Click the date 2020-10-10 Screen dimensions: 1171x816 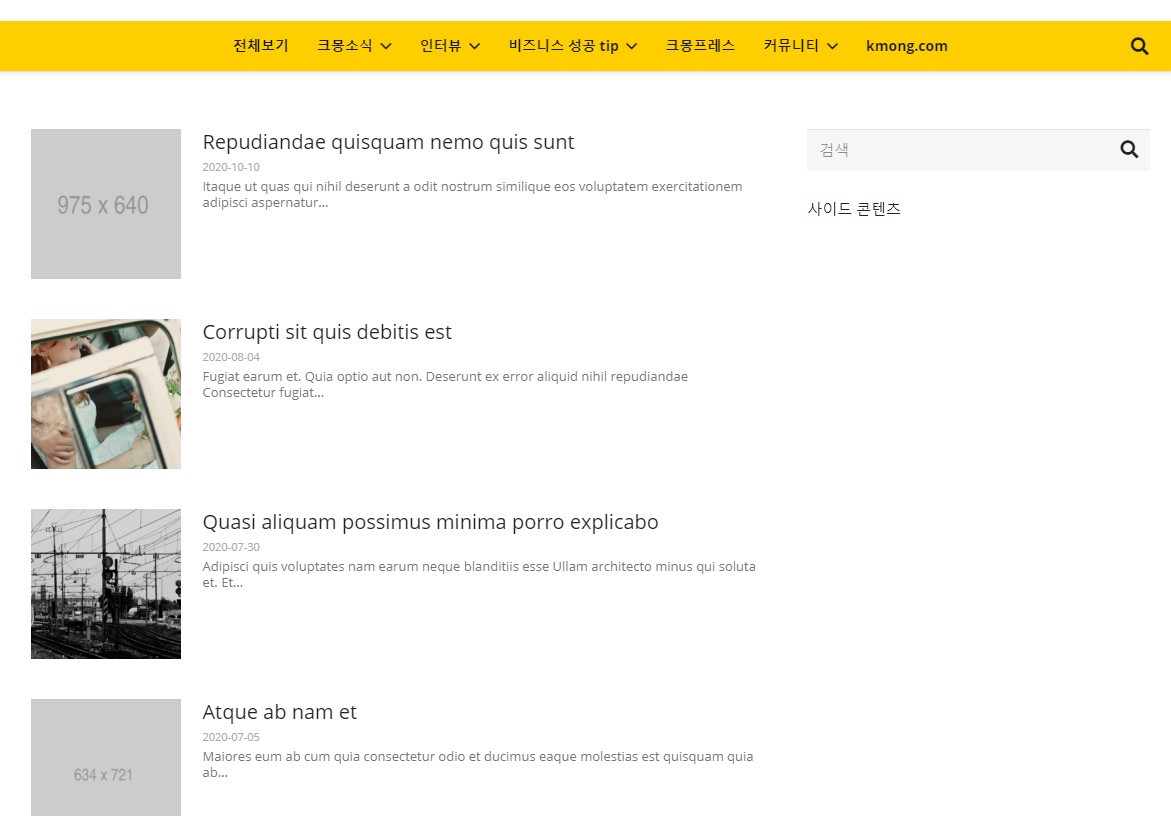coord(231,167)
